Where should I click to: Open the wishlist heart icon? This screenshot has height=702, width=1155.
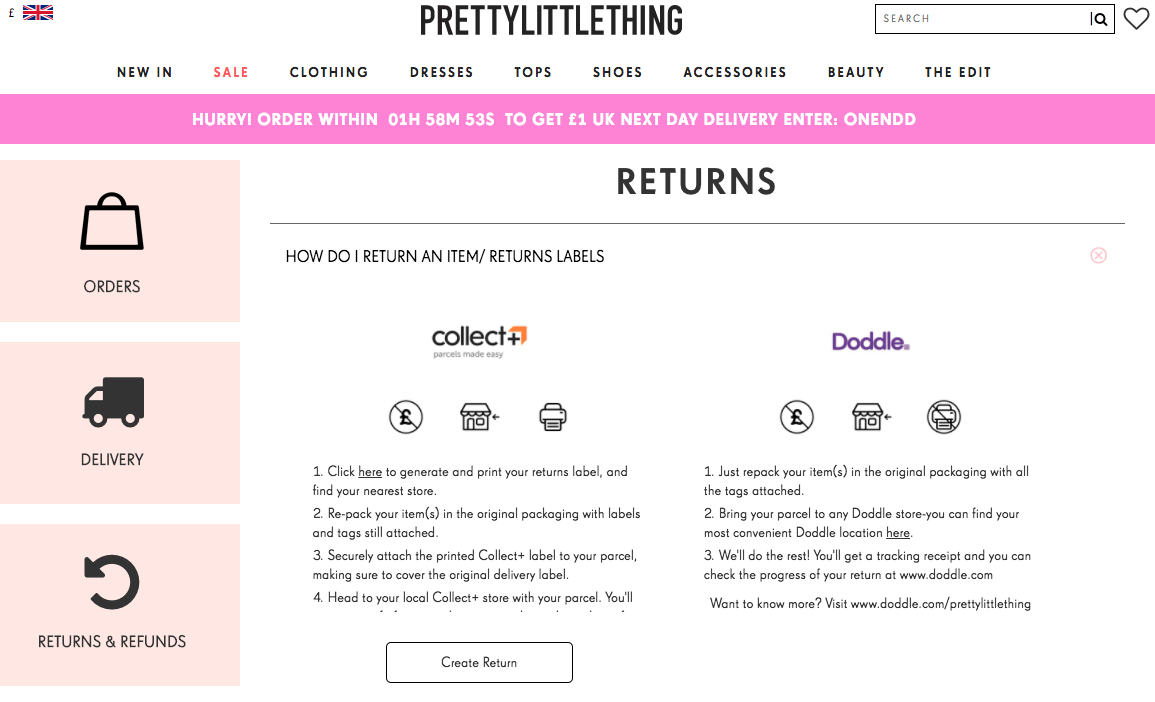click(1136, 18)
